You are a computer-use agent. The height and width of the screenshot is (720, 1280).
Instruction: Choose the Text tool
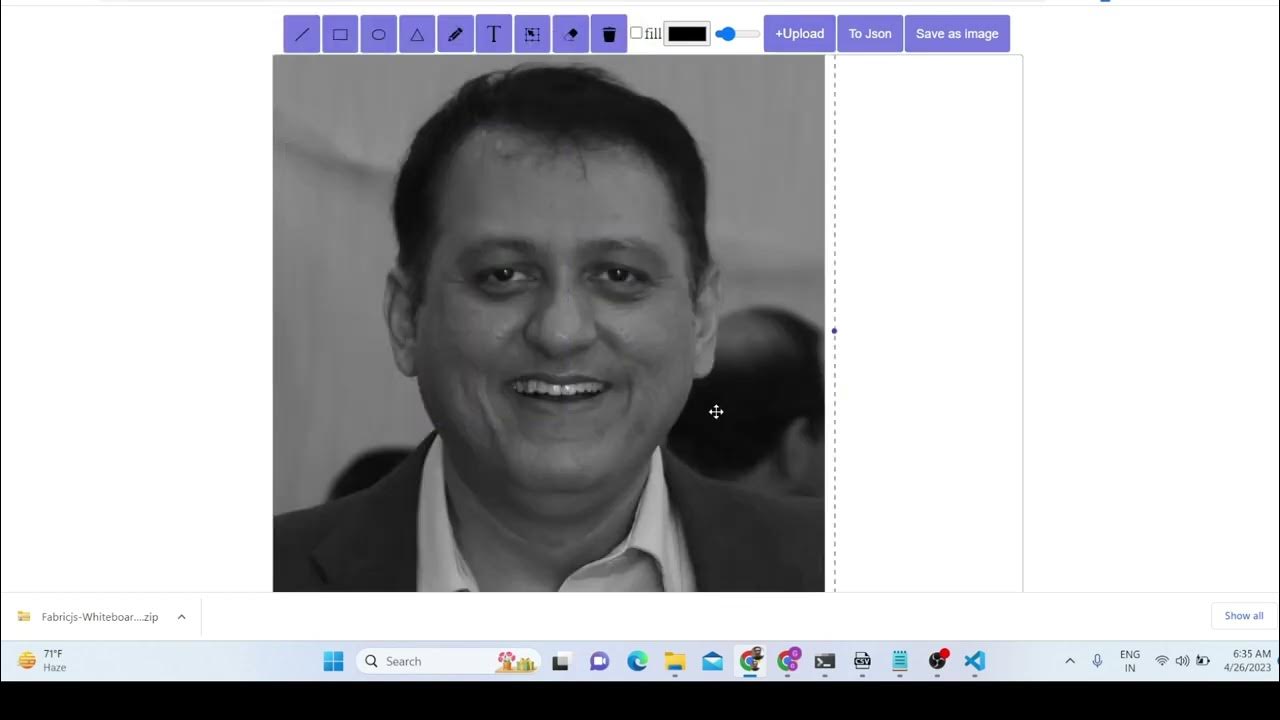(493, 34)
